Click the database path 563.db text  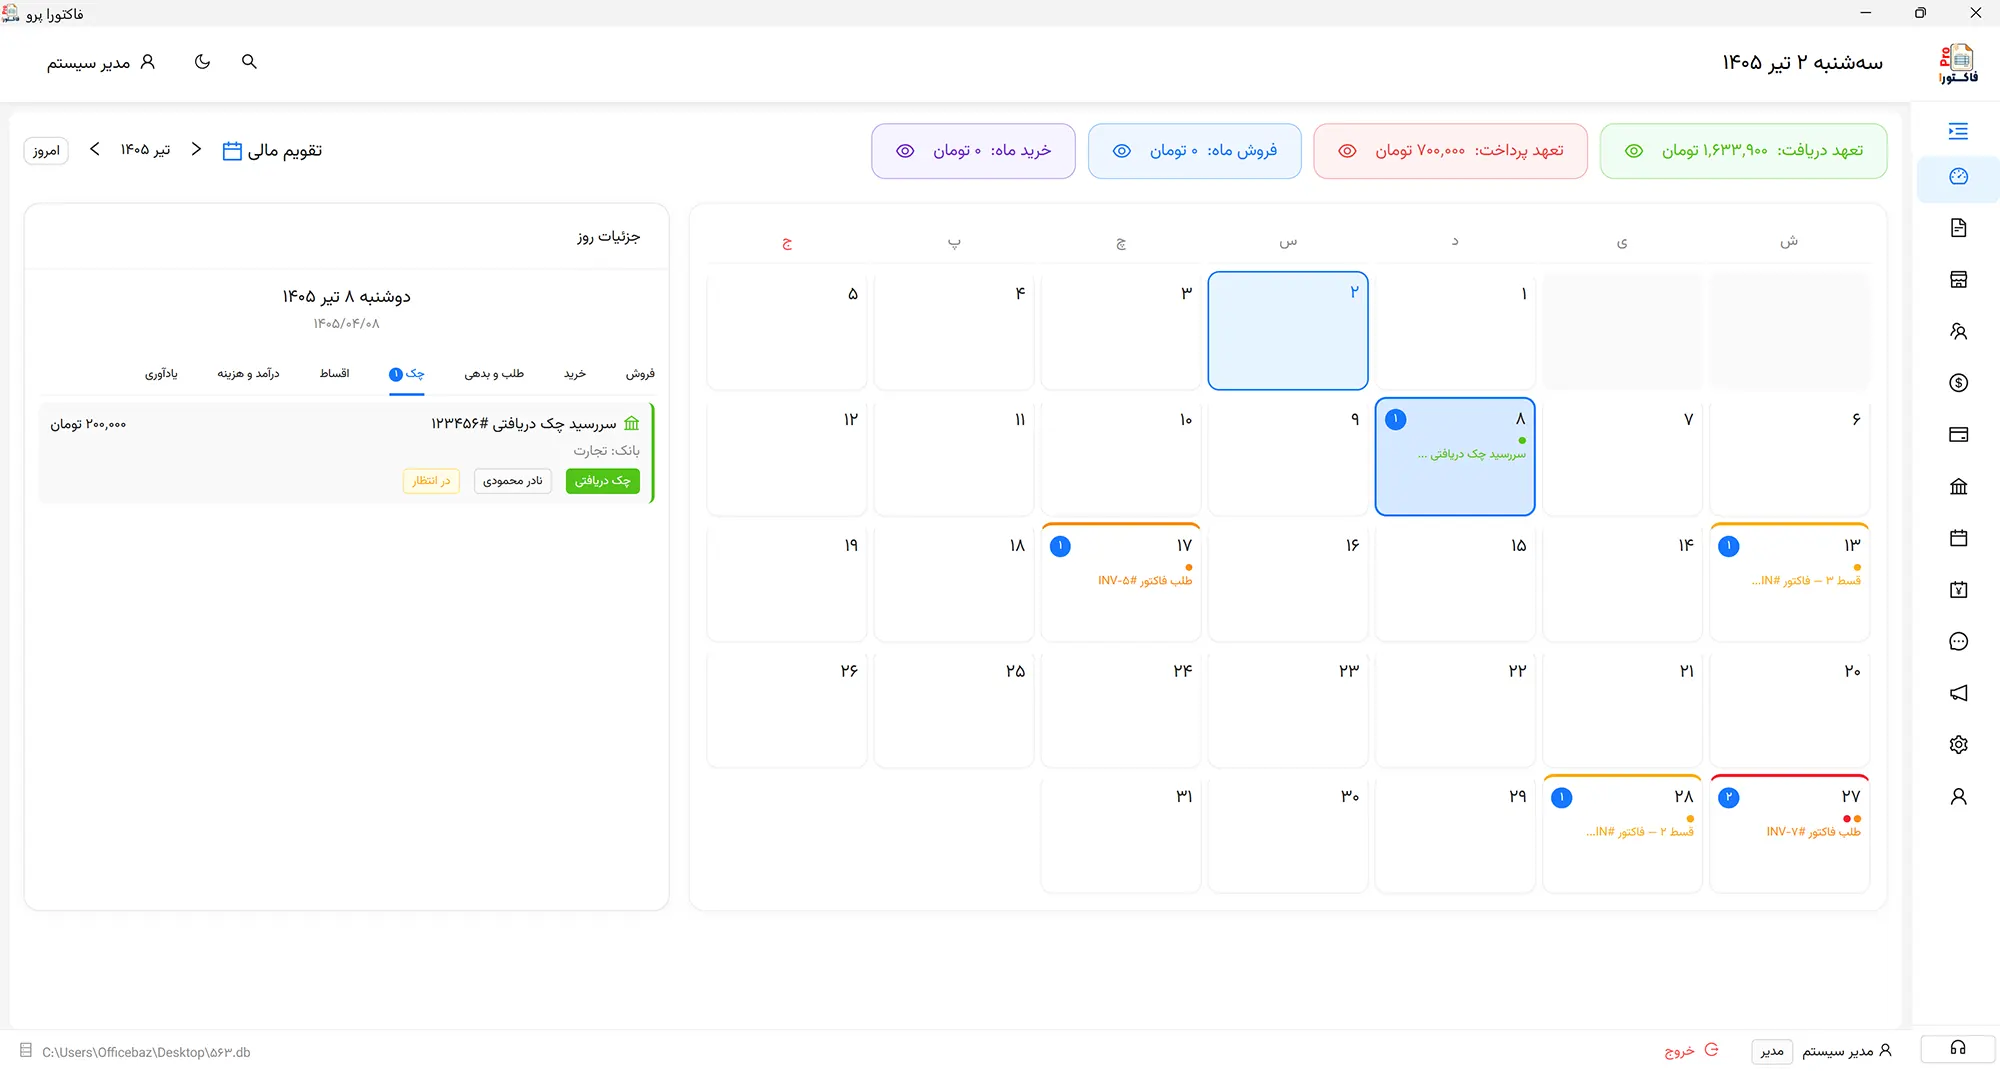point(146,1052)
